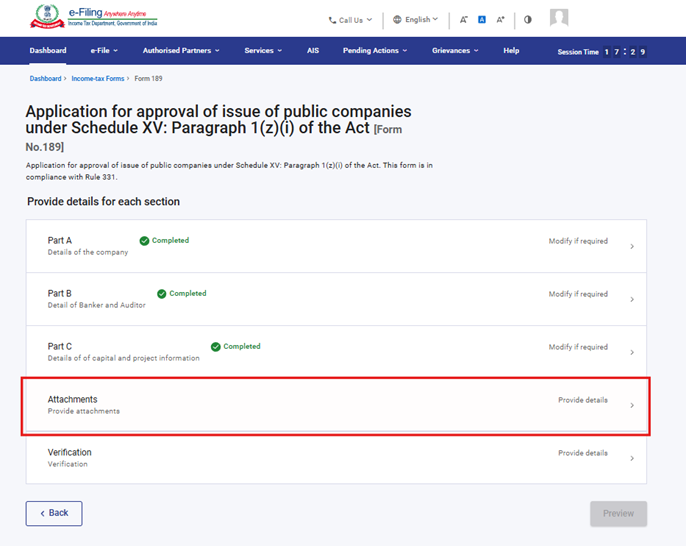Click the Income-tax Forms breadcrumb link

click(x=98, y=77)
